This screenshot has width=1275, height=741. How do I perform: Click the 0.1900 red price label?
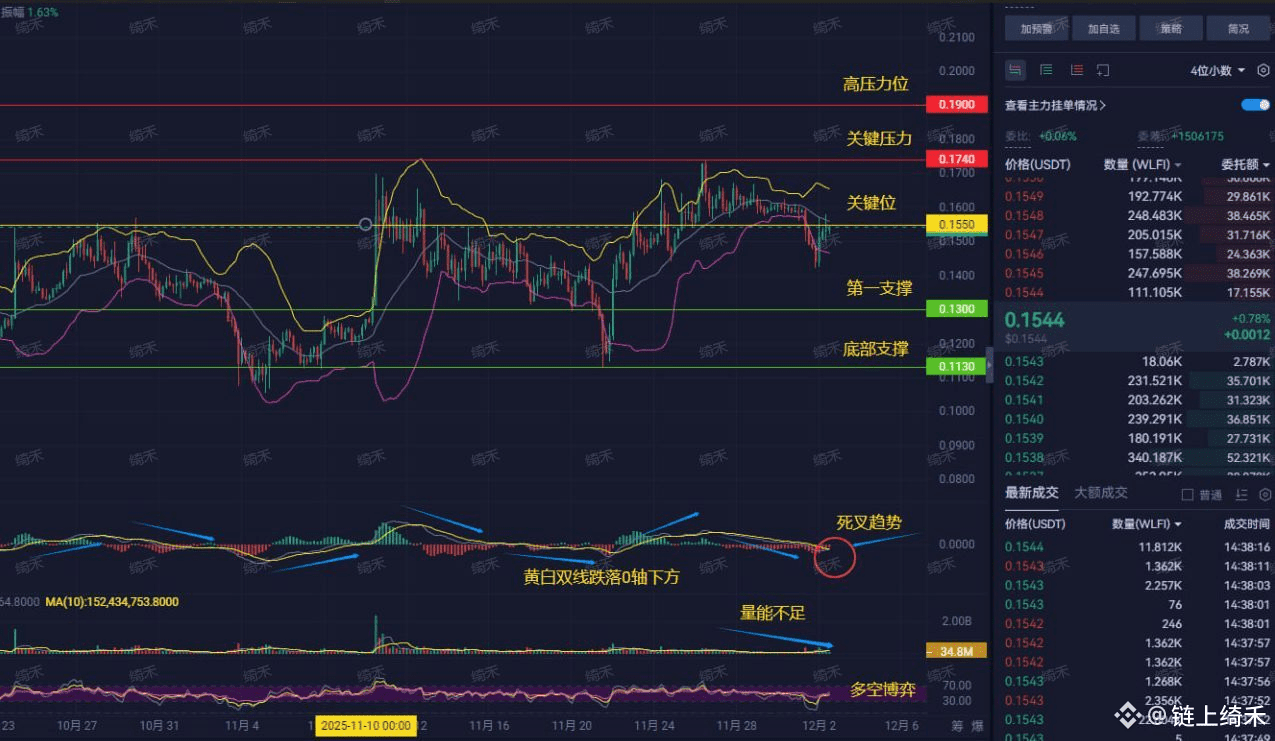pos(957,105)
